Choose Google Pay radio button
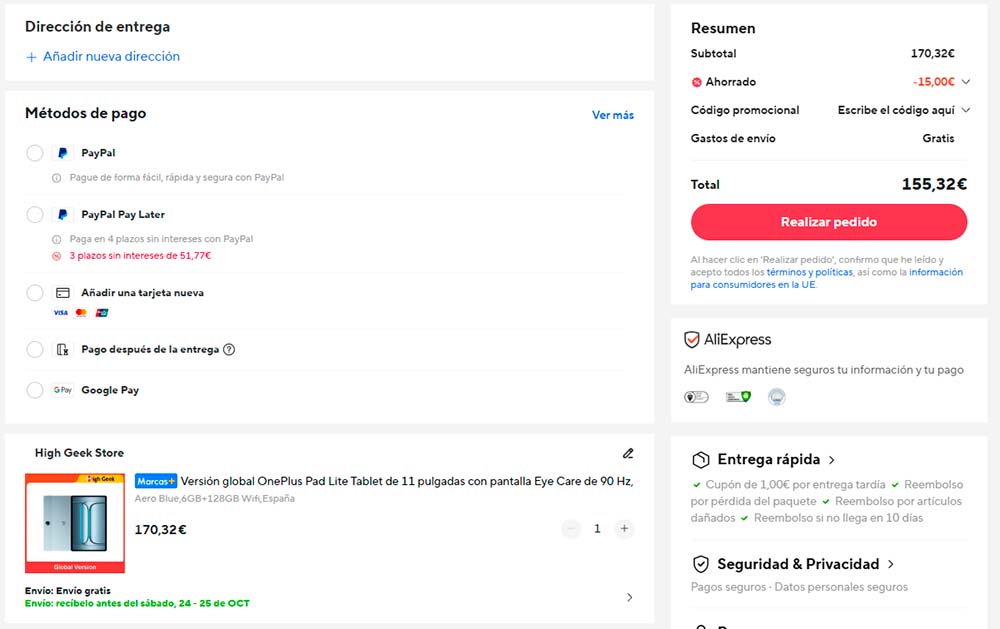This screenshot has height=629, width=1000. [x=35, y=390]
